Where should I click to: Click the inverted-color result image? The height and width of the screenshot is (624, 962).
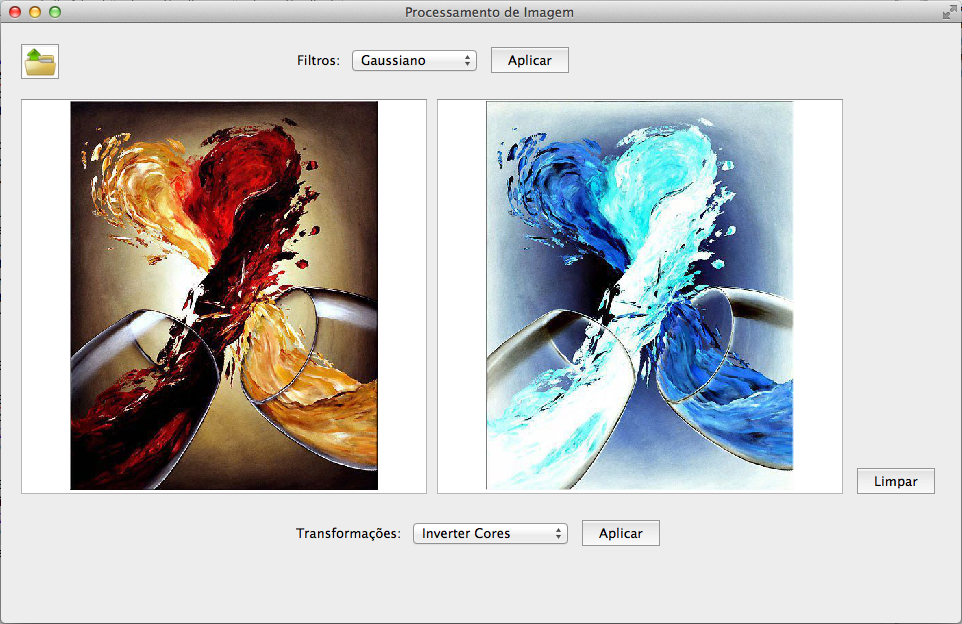(x=639, y=295)
